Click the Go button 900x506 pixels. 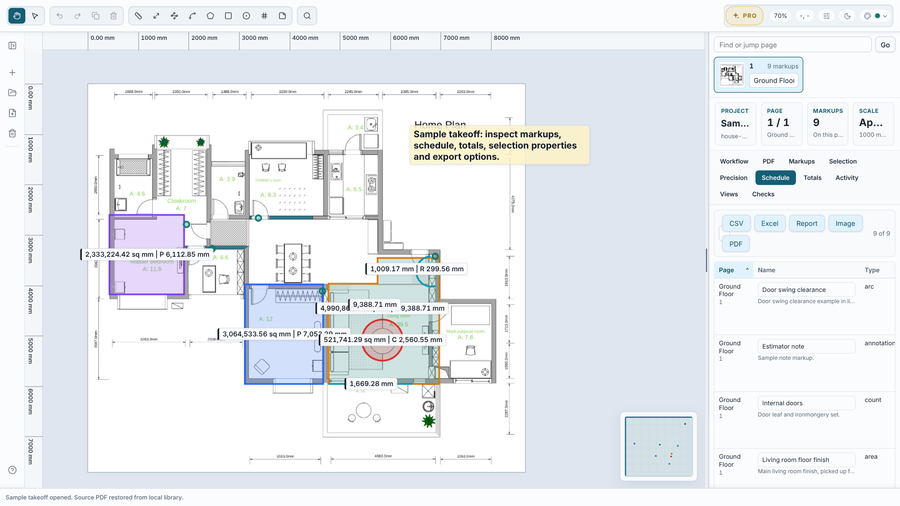click(885, 45)
